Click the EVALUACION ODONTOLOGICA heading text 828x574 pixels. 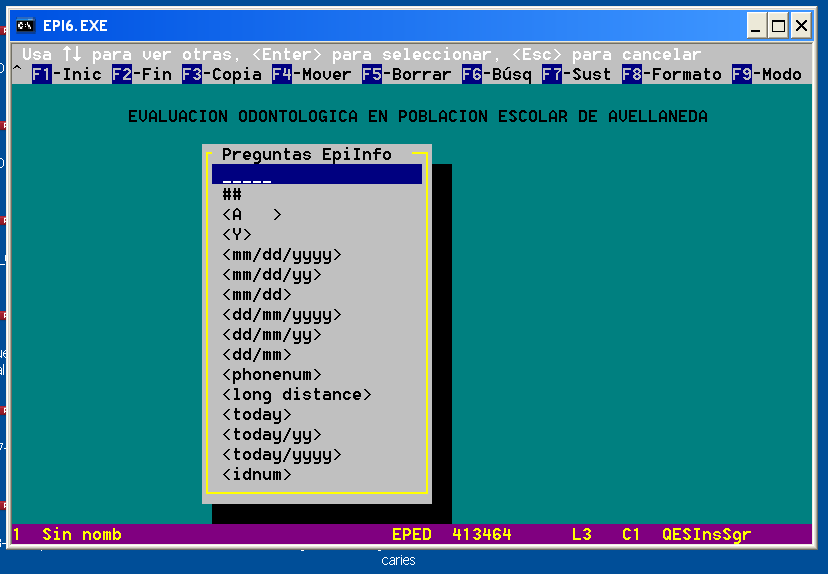pos(418,116)
